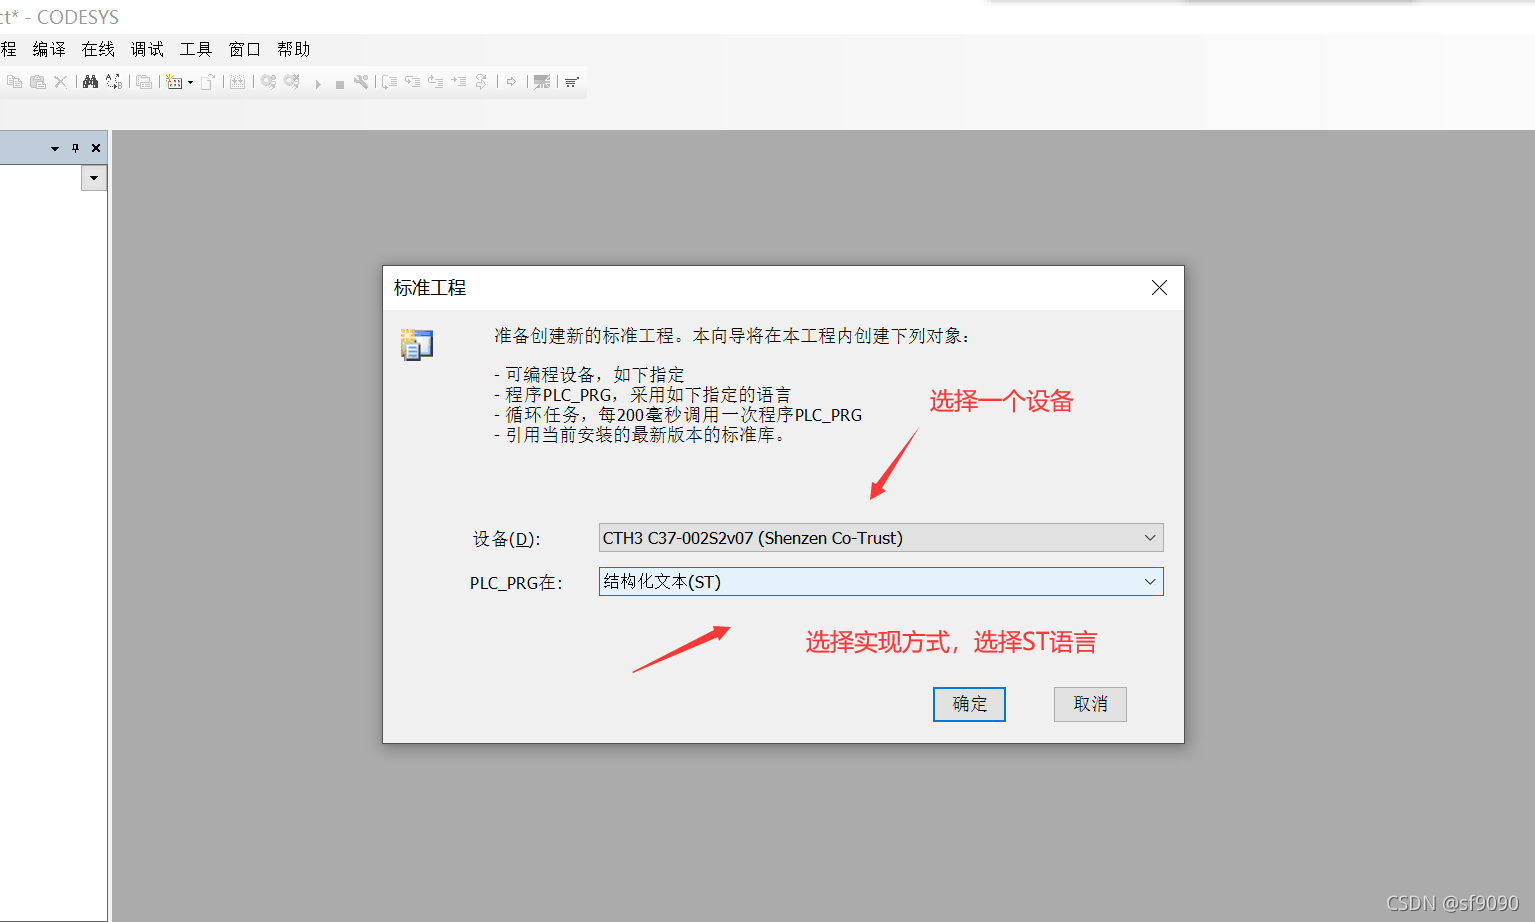Screen dimensions: 1535x922
Task: Click the Stop square icon
Action: 340,84
